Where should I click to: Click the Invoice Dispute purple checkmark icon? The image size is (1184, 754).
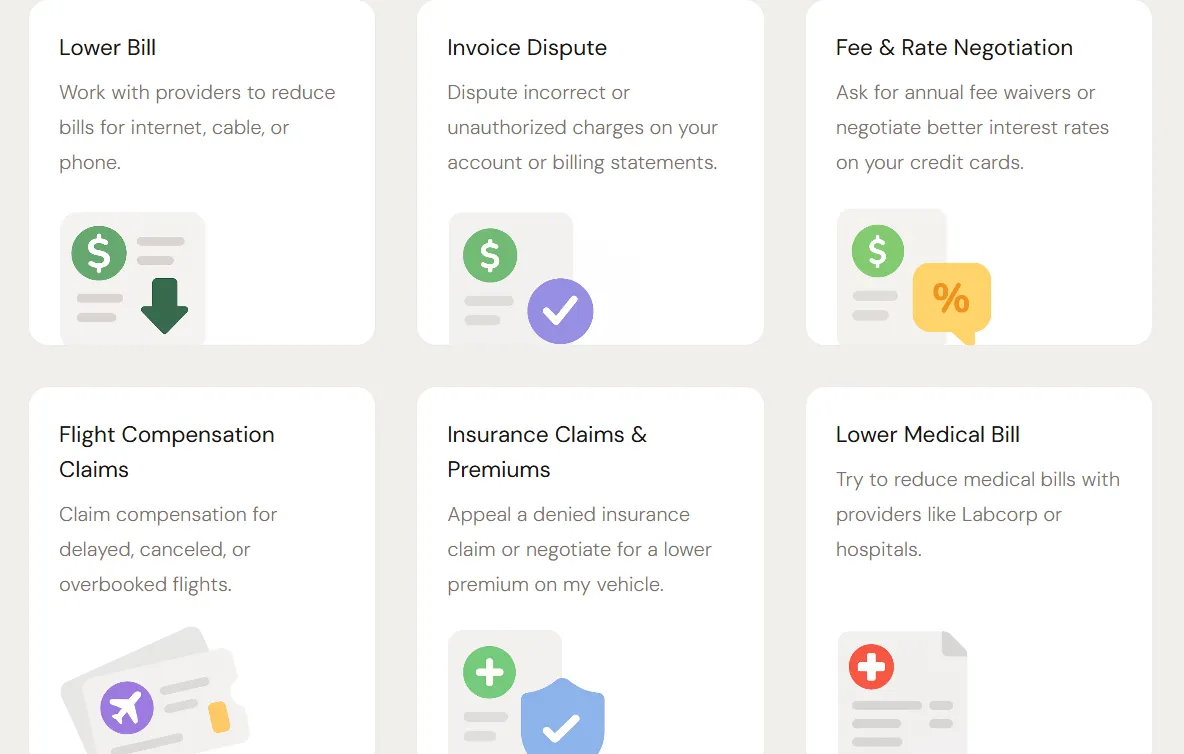click(560, 311)
